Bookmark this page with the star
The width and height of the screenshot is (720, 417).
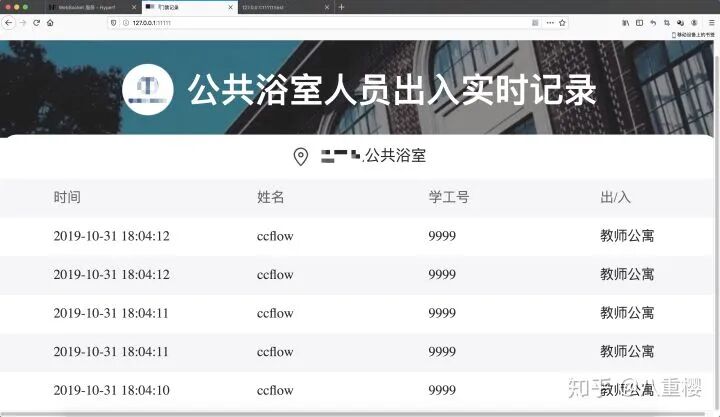(x=562, y=23)
